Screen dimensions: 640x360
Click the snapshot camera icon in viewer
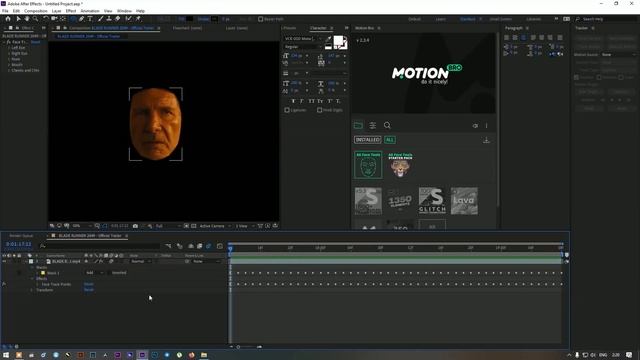pyautogui.click(x=135, y=226)
